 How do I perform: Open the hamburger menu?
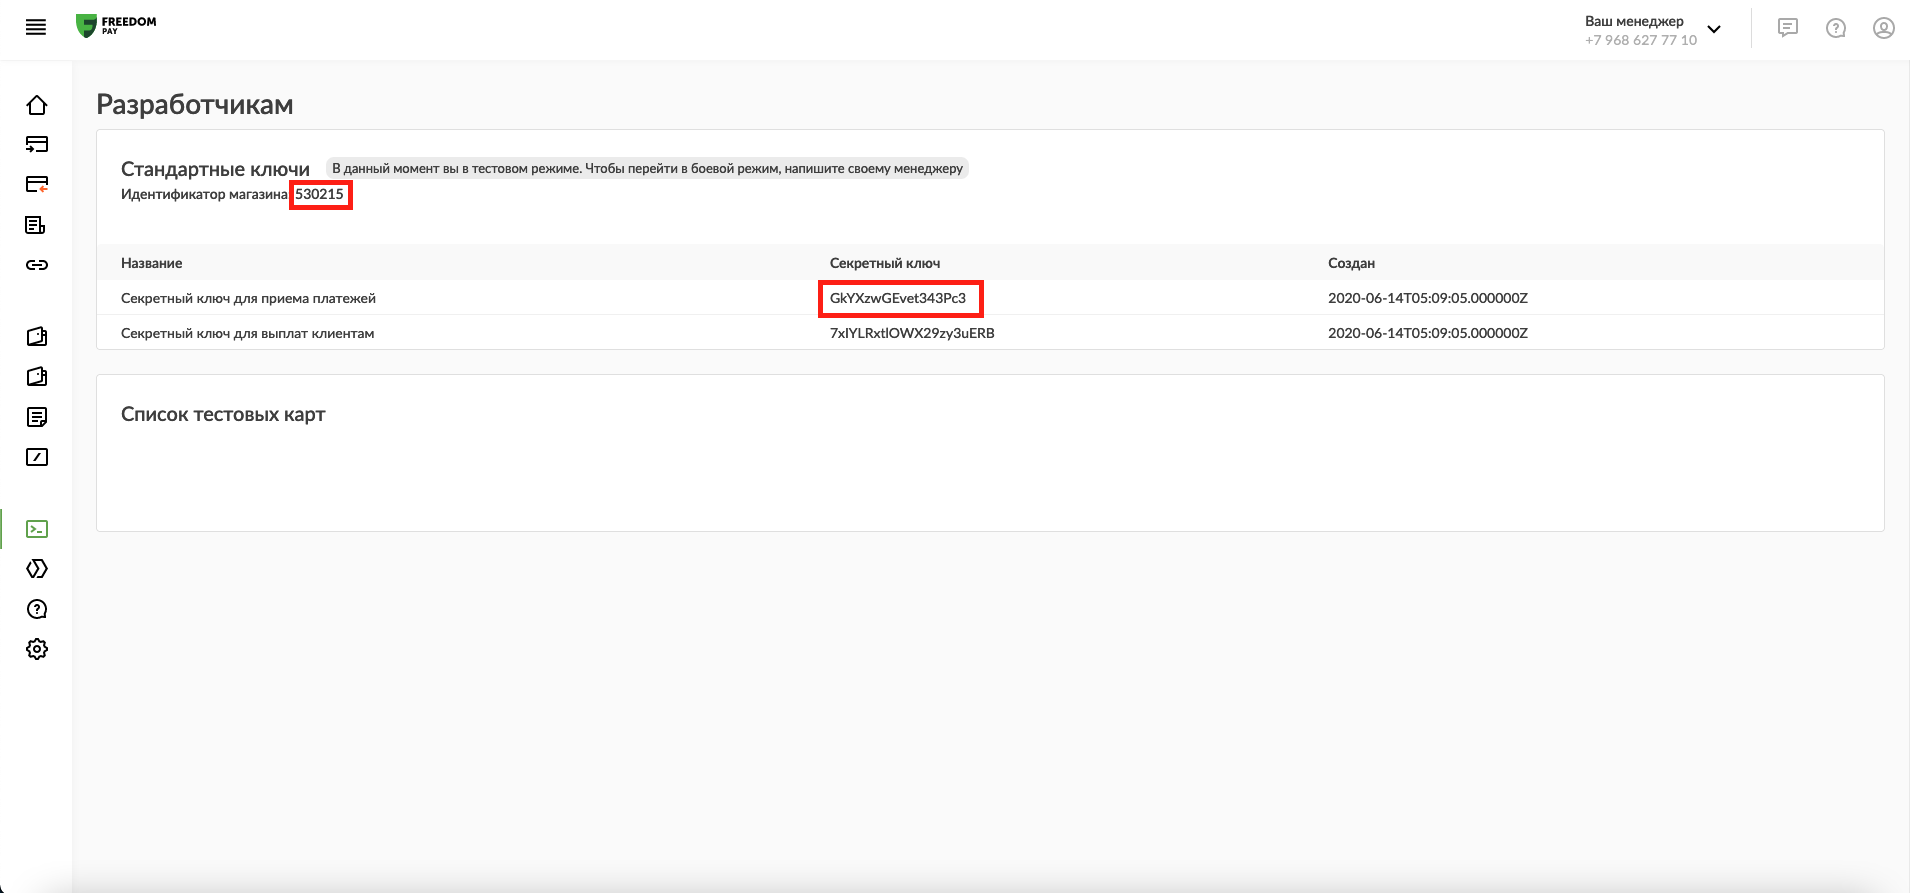(36, 28)
